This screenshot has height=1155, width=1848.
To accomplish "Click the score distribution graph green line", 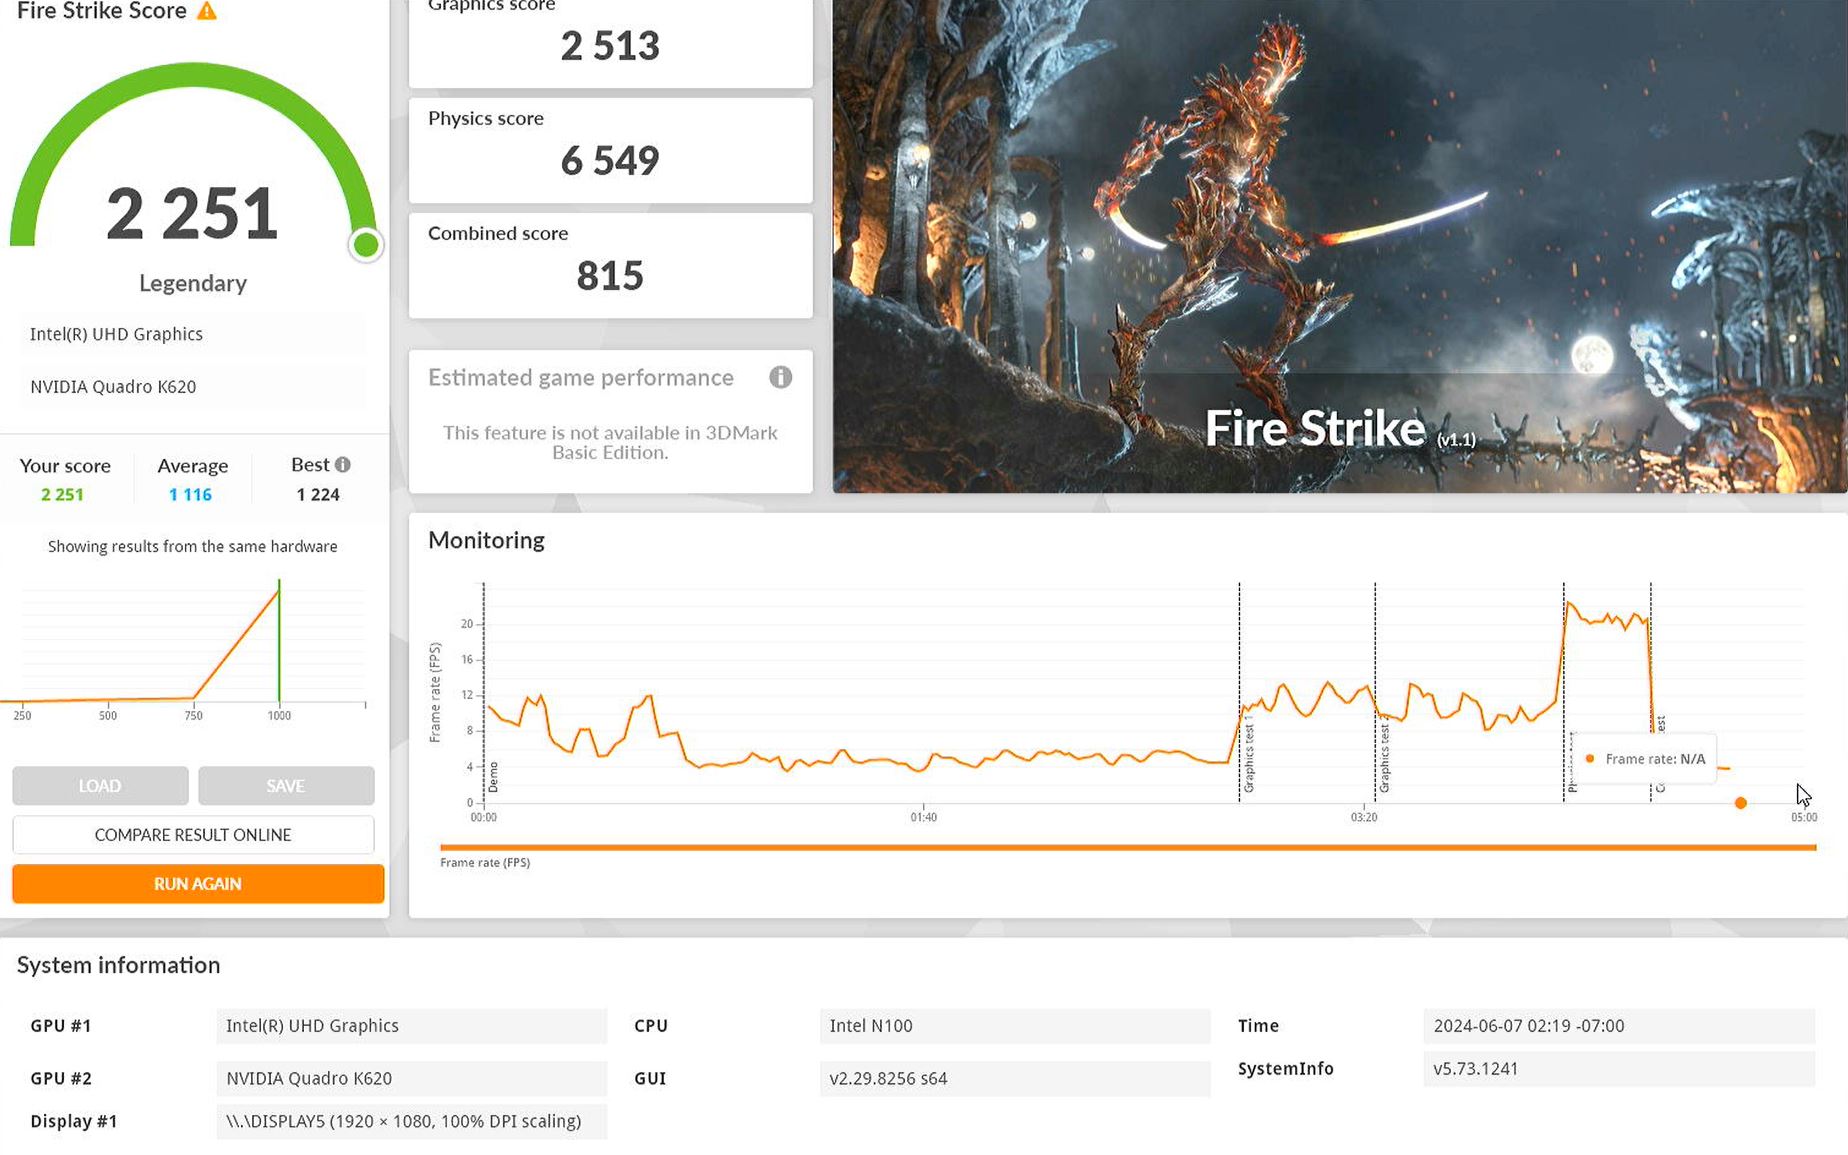I will click(x=279, y=640).
